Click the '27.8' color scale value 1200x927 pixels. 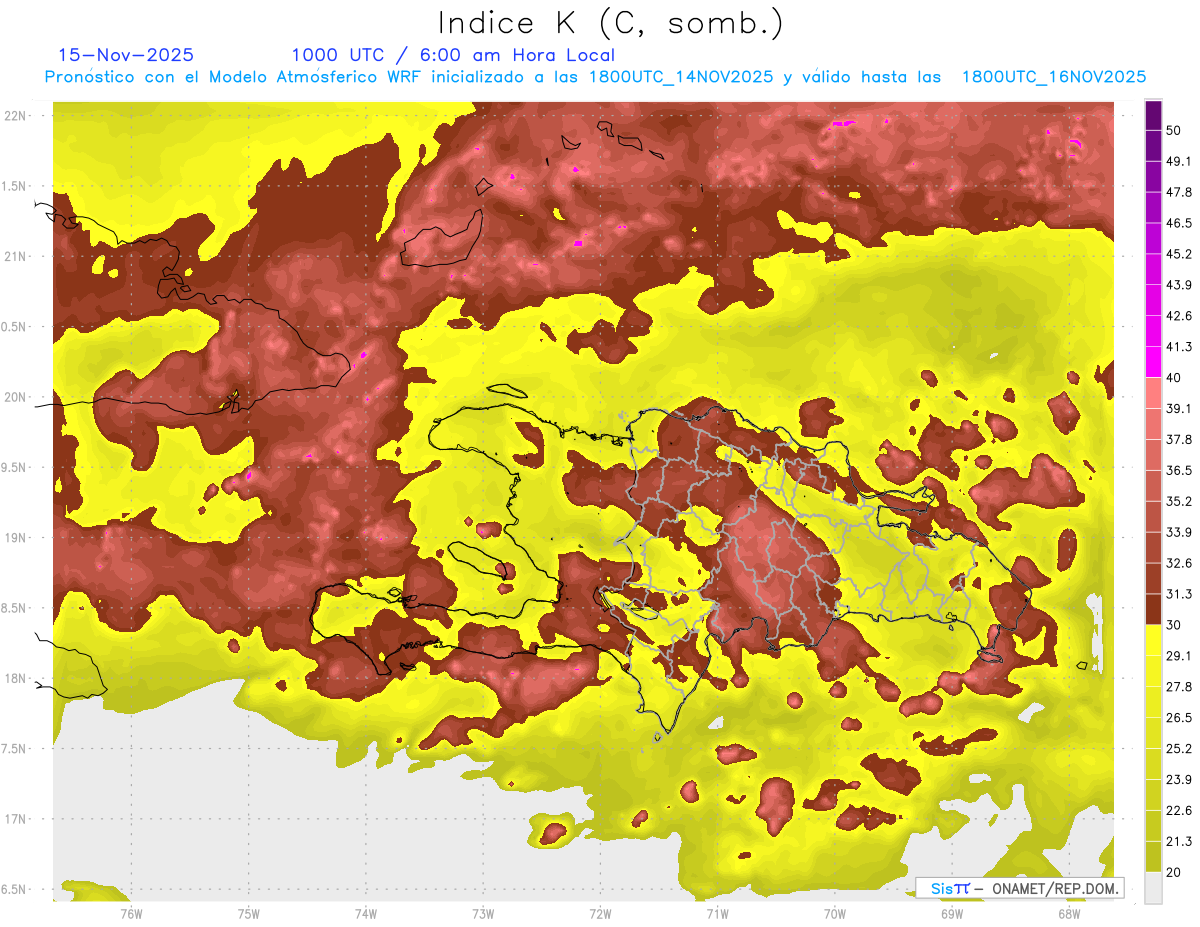pos(1179,686)
